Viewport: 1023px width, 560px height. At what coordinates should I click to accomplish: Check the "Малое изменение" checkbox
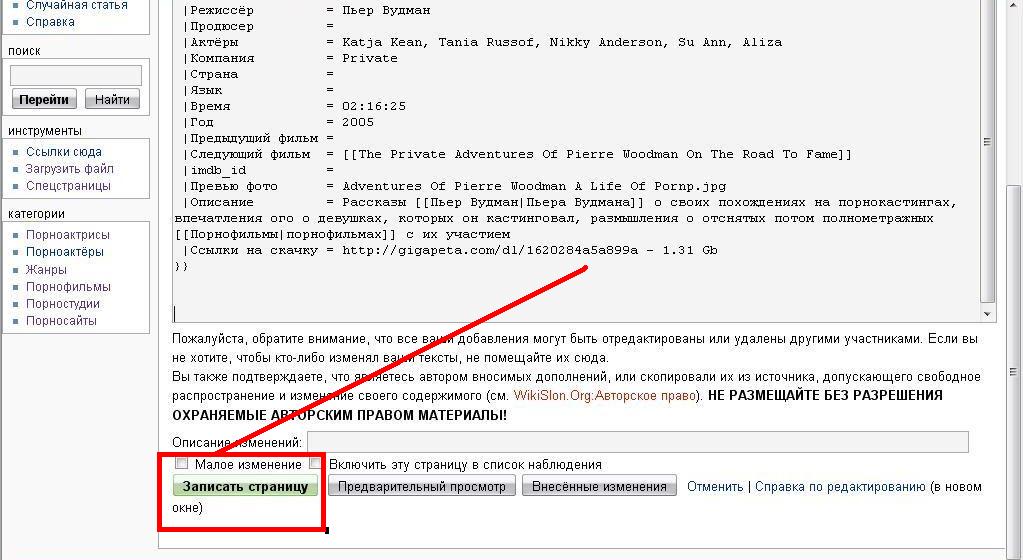tap(182, 464)
